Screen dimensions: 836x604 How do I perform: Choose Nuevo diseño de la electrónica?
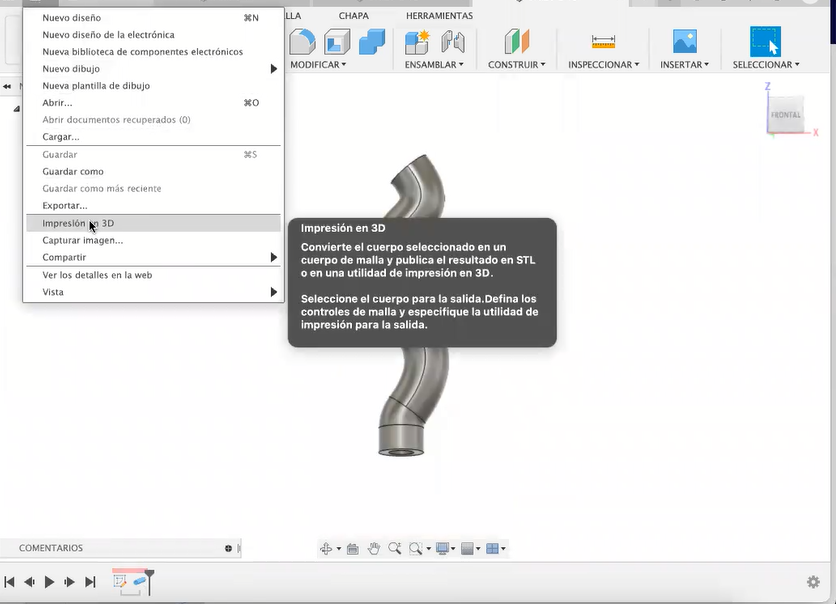(x=154, y=35)
